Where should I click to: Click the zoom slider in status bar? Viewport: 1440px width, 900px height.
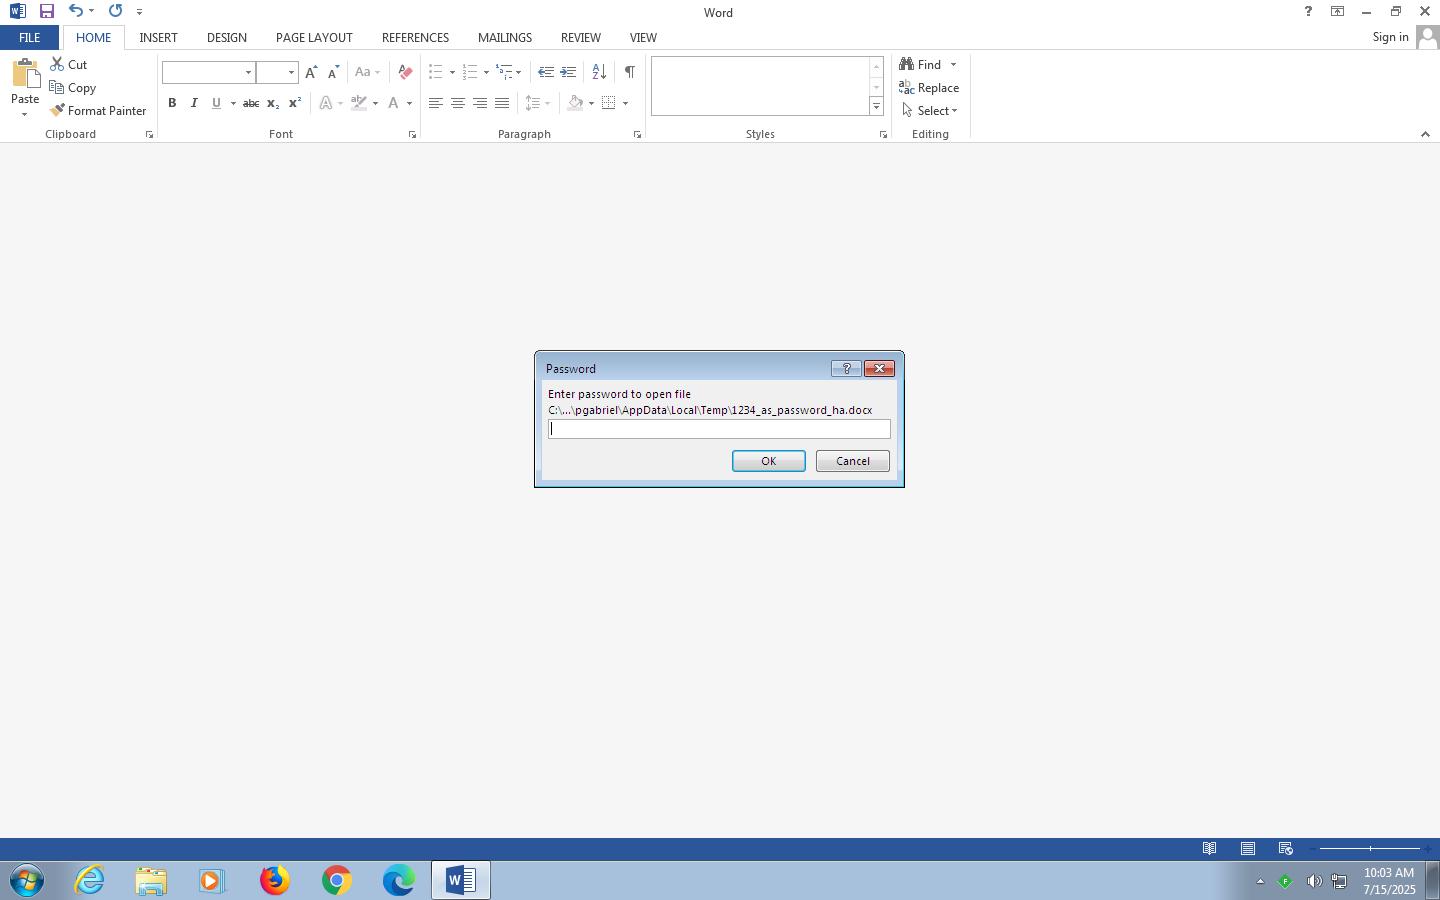pos(1370,848)
